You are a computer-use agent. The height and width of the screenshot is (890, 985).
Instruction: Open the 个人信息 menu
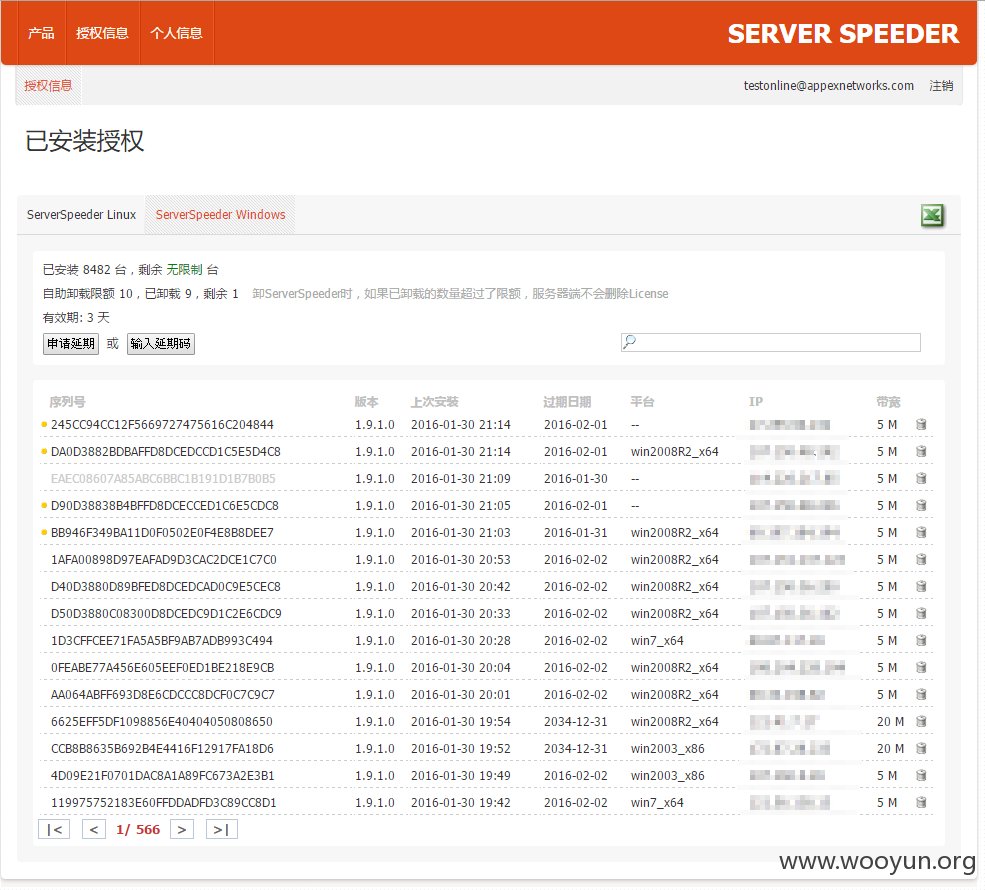click(x=177, y=33)
